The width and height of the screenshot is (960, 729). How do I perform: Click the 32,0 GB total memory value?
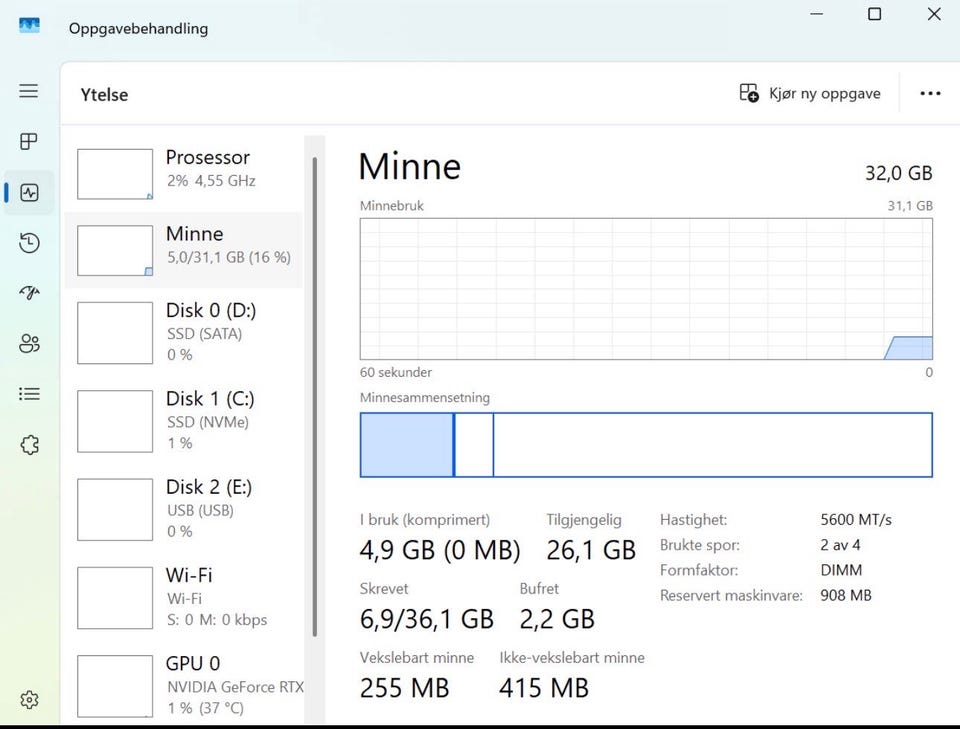(898, 173)
